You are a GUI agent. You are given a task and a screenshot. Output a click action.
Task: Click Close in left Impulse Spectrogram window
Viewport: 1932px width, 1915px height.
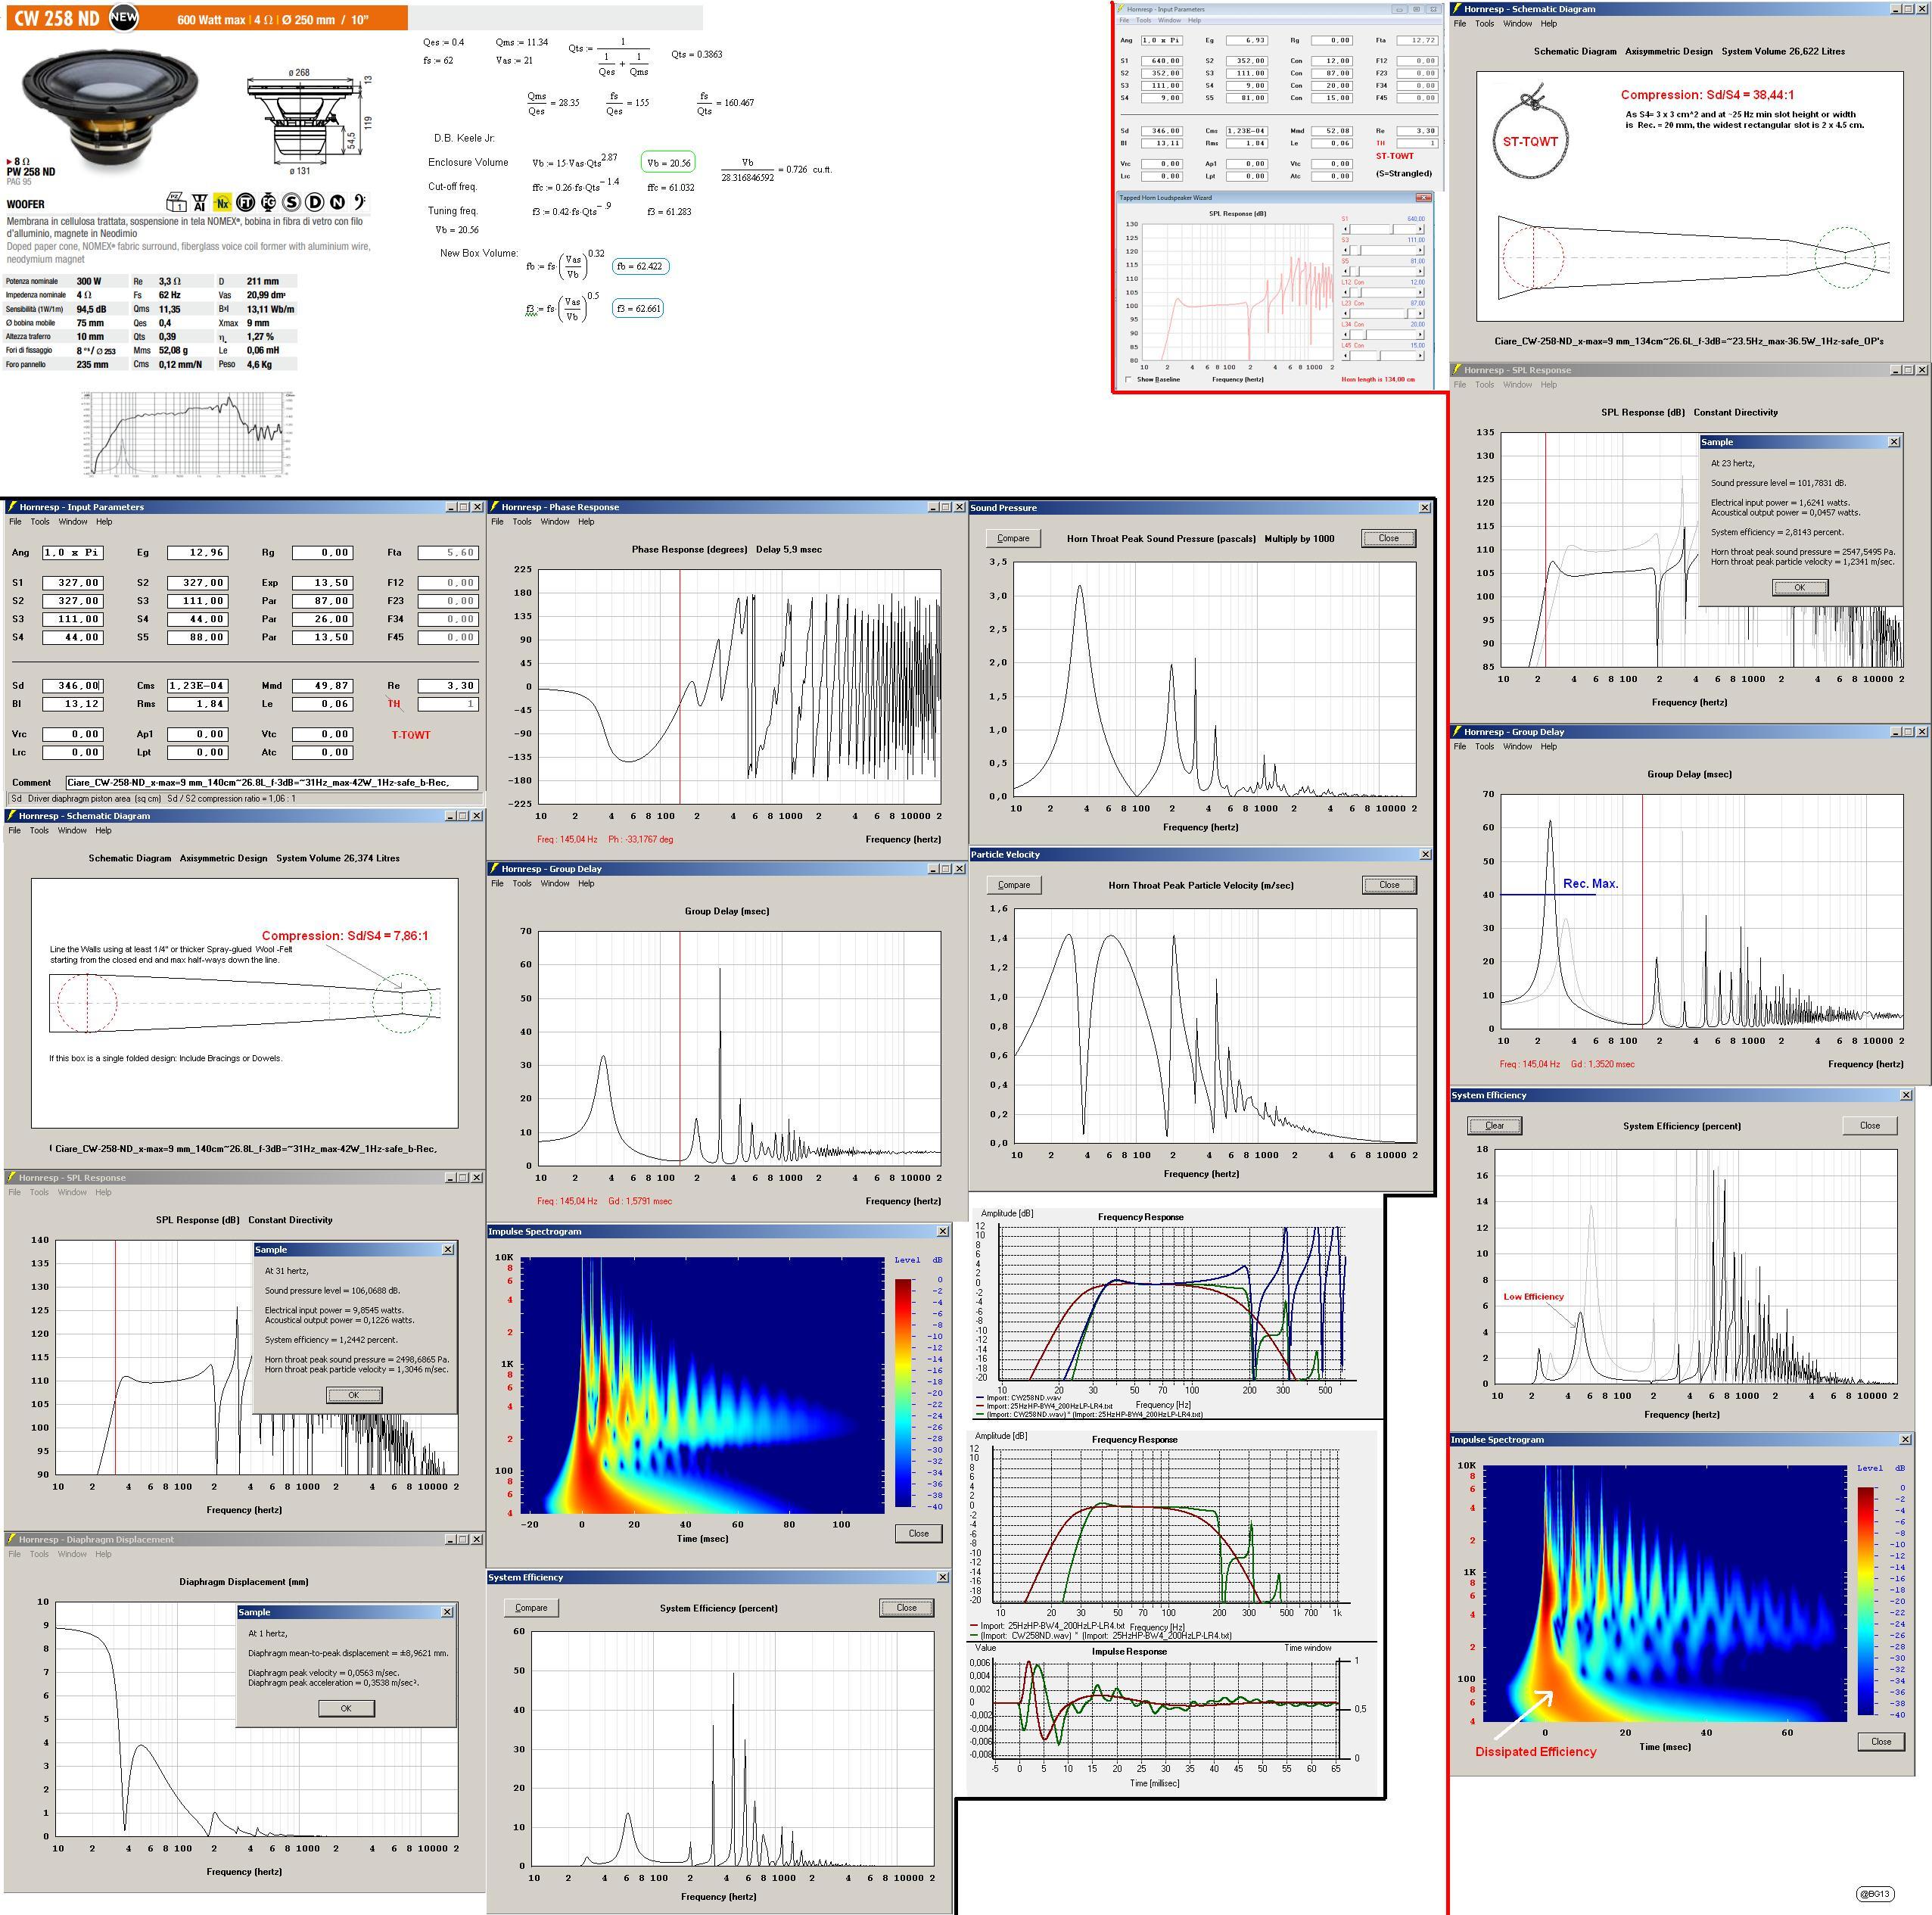point(918,1533)
